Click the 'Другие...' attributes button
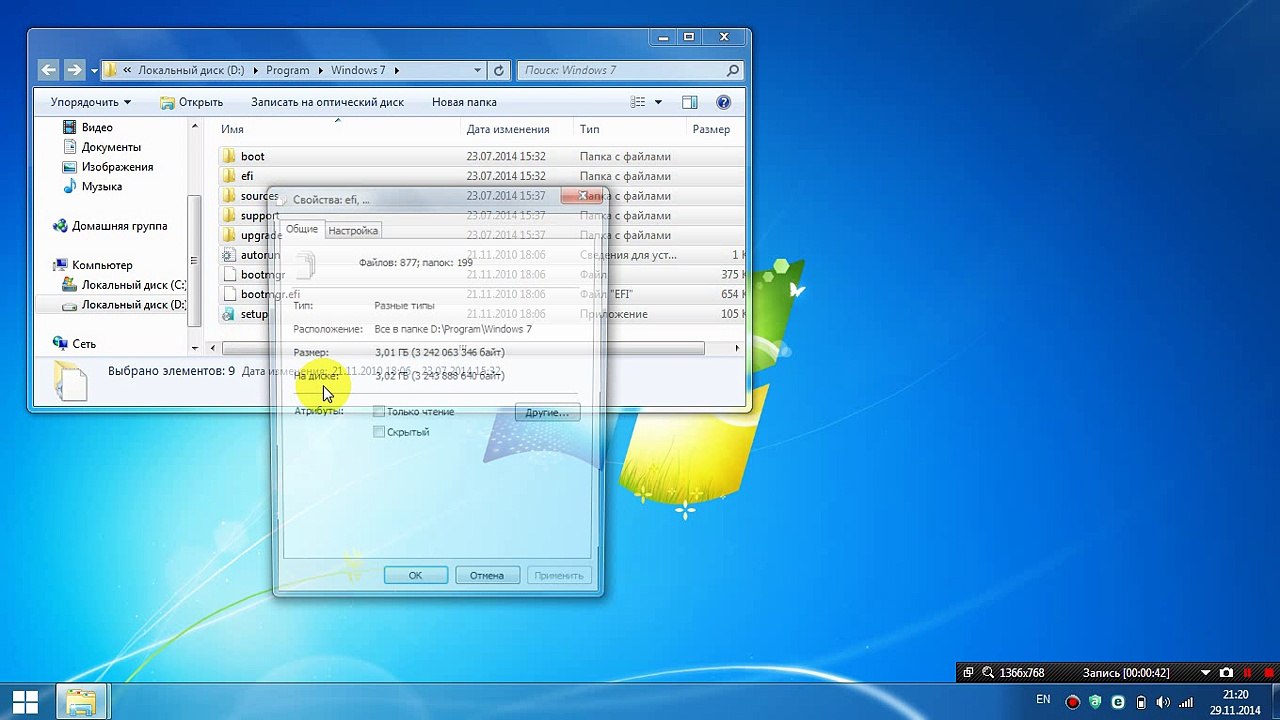The width and height of the screenshot is (1280, 720). pyautogui.click(x=547, y=412)
